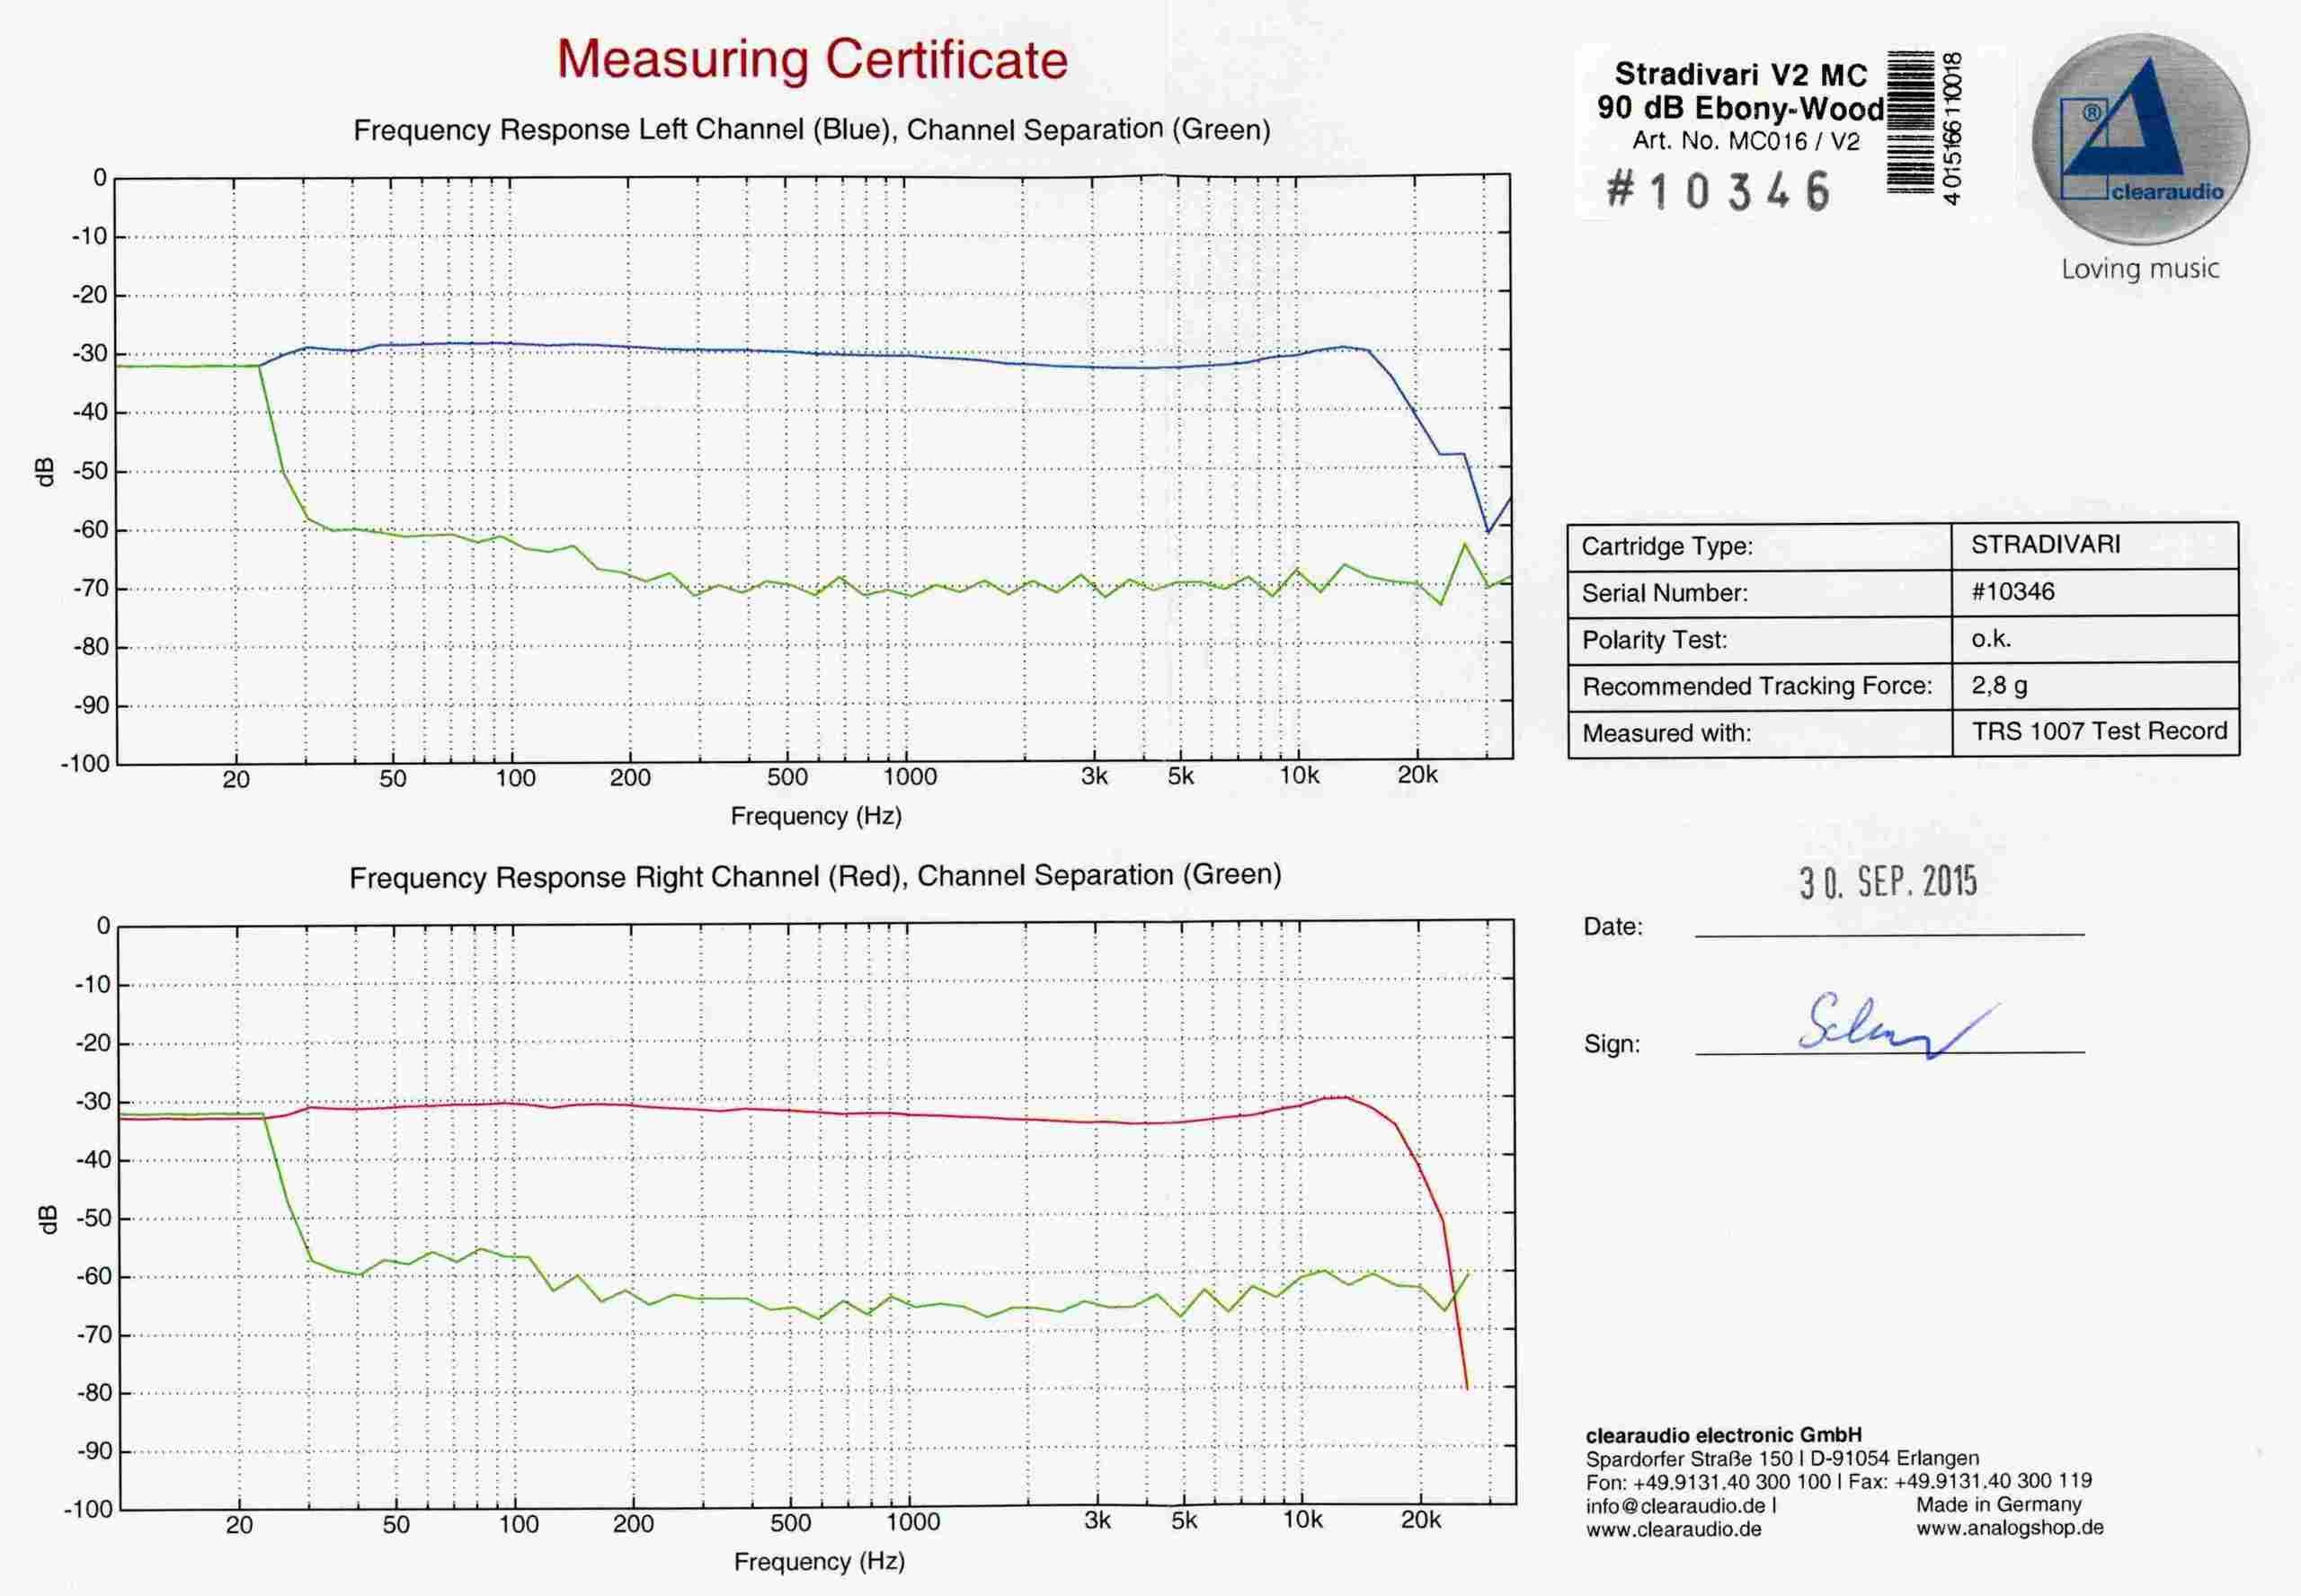Viewport: 2301px width, 1596px height.
Task: Click the 'Loving music' slogan
Action: point(2140,268)
